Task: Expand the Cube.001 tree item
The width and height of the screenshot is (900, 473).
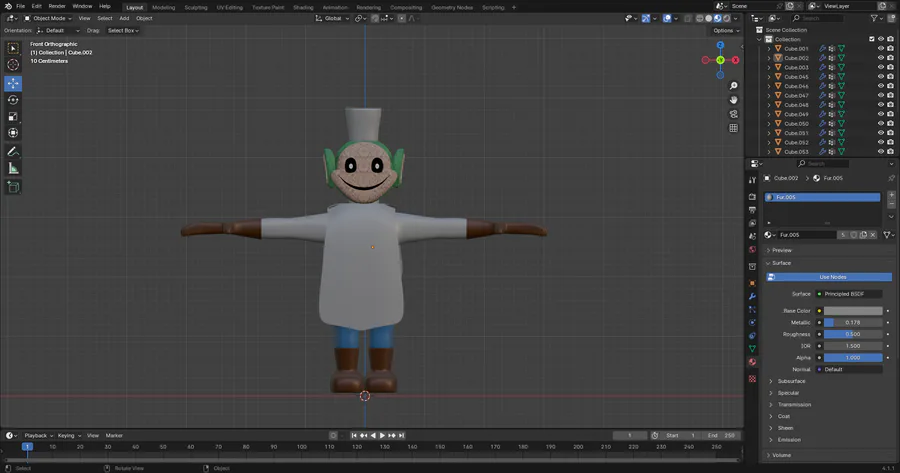Action: pos(769,49)
